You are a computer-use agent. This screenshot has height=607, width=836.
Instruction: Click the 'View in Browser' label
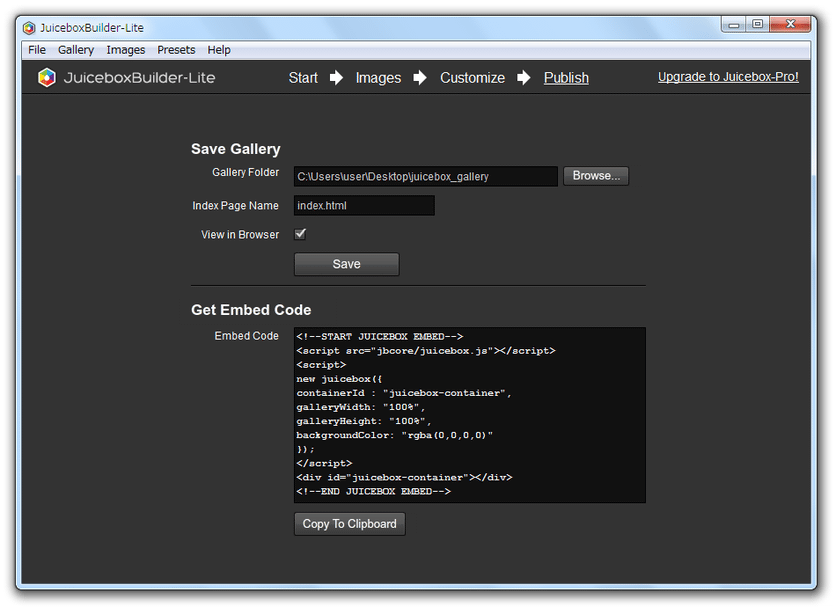[240, 235]
